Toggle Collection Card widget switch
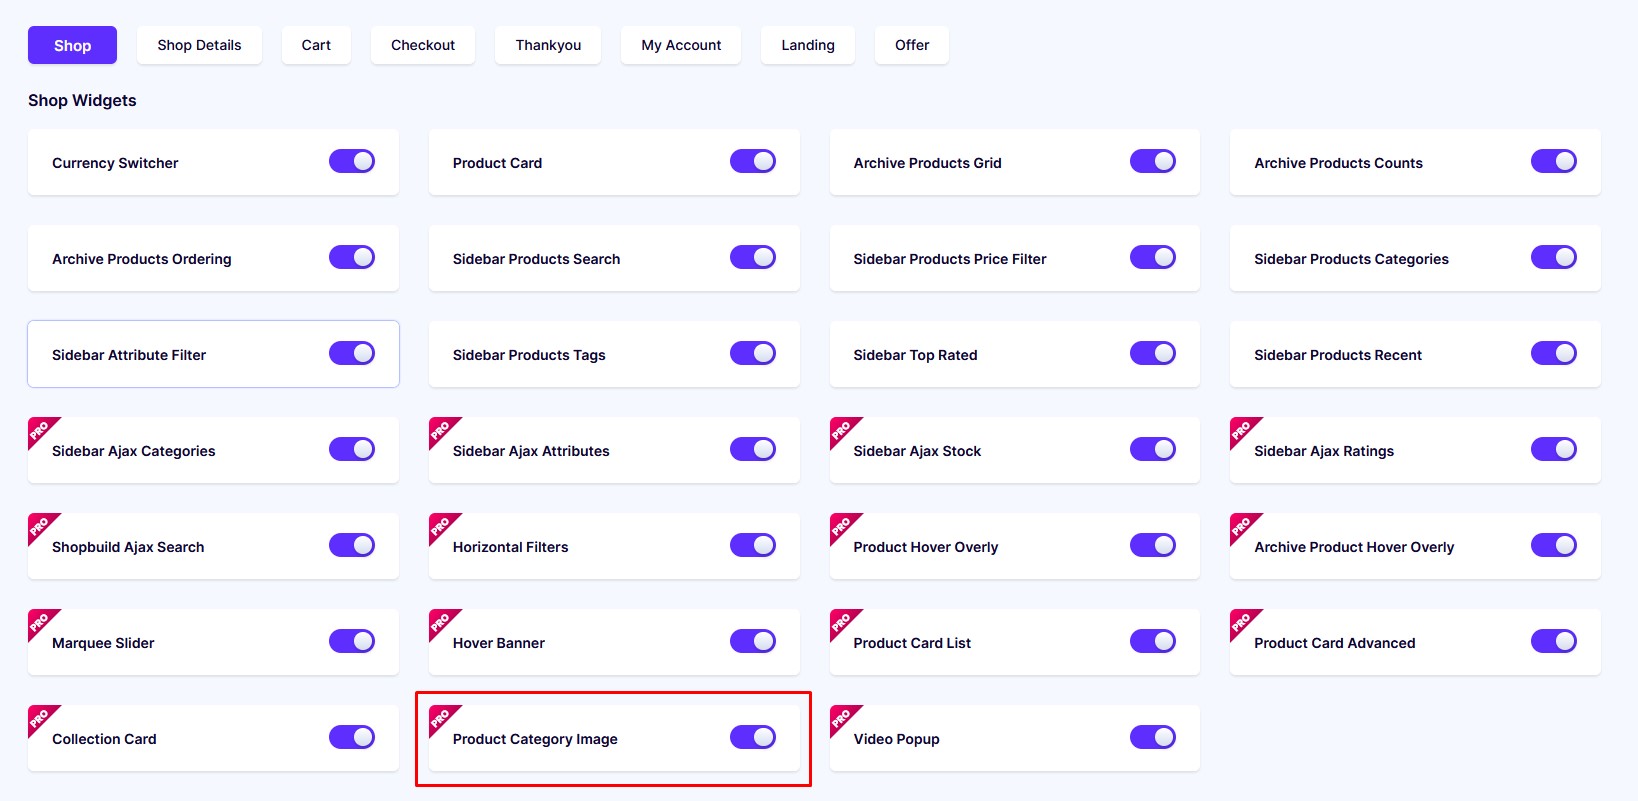 pos(352,737)
